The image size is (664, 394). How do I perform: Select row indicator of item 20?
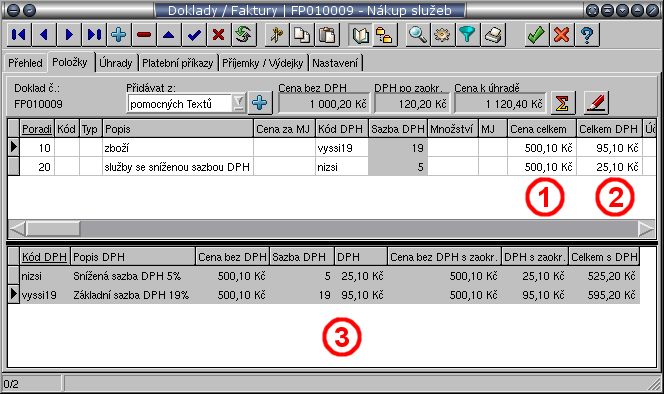[14, 166]
